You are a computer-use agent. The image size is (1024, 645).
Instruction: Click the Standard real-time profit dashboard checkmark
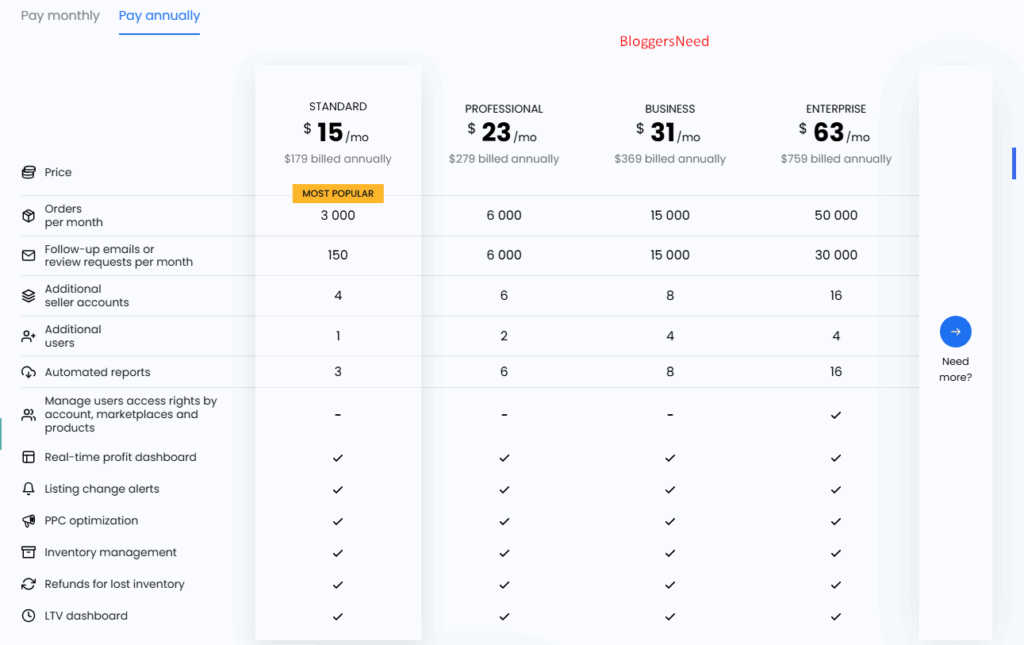(x=338, y=458)
